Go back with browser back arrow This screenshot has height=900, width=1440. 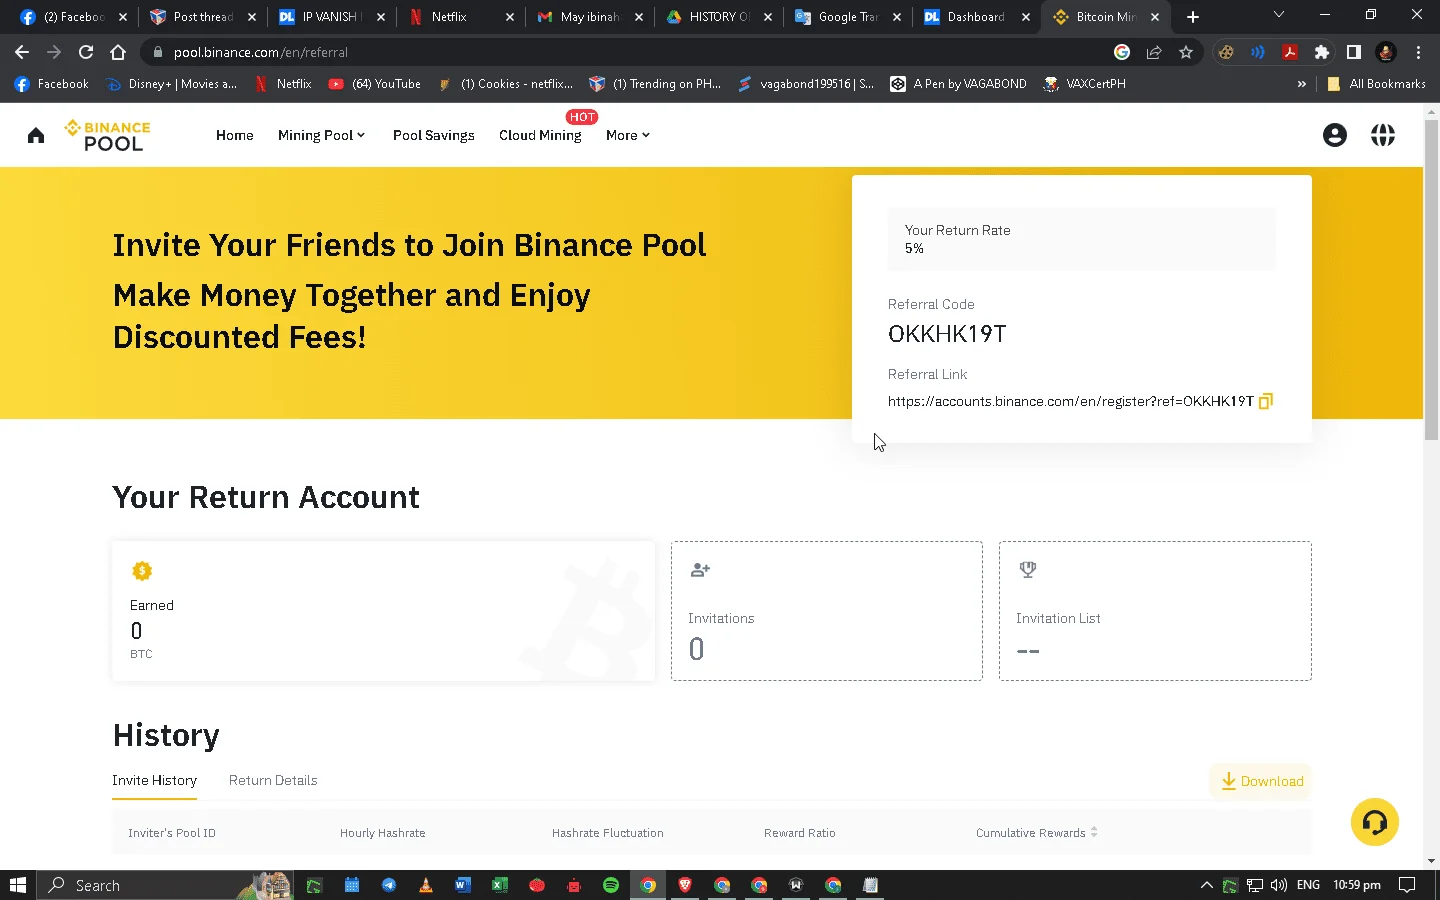[x=22, y=52]
